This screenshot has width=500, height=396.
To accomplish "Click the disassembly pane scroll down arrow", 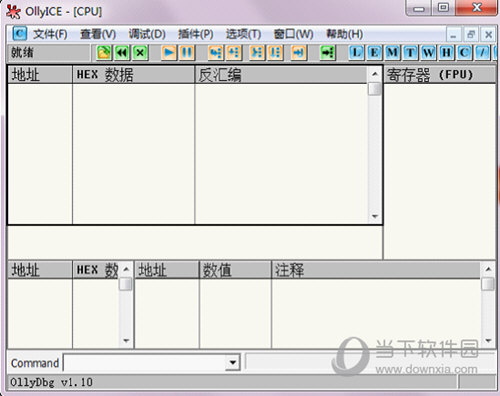I will (375, 217).
